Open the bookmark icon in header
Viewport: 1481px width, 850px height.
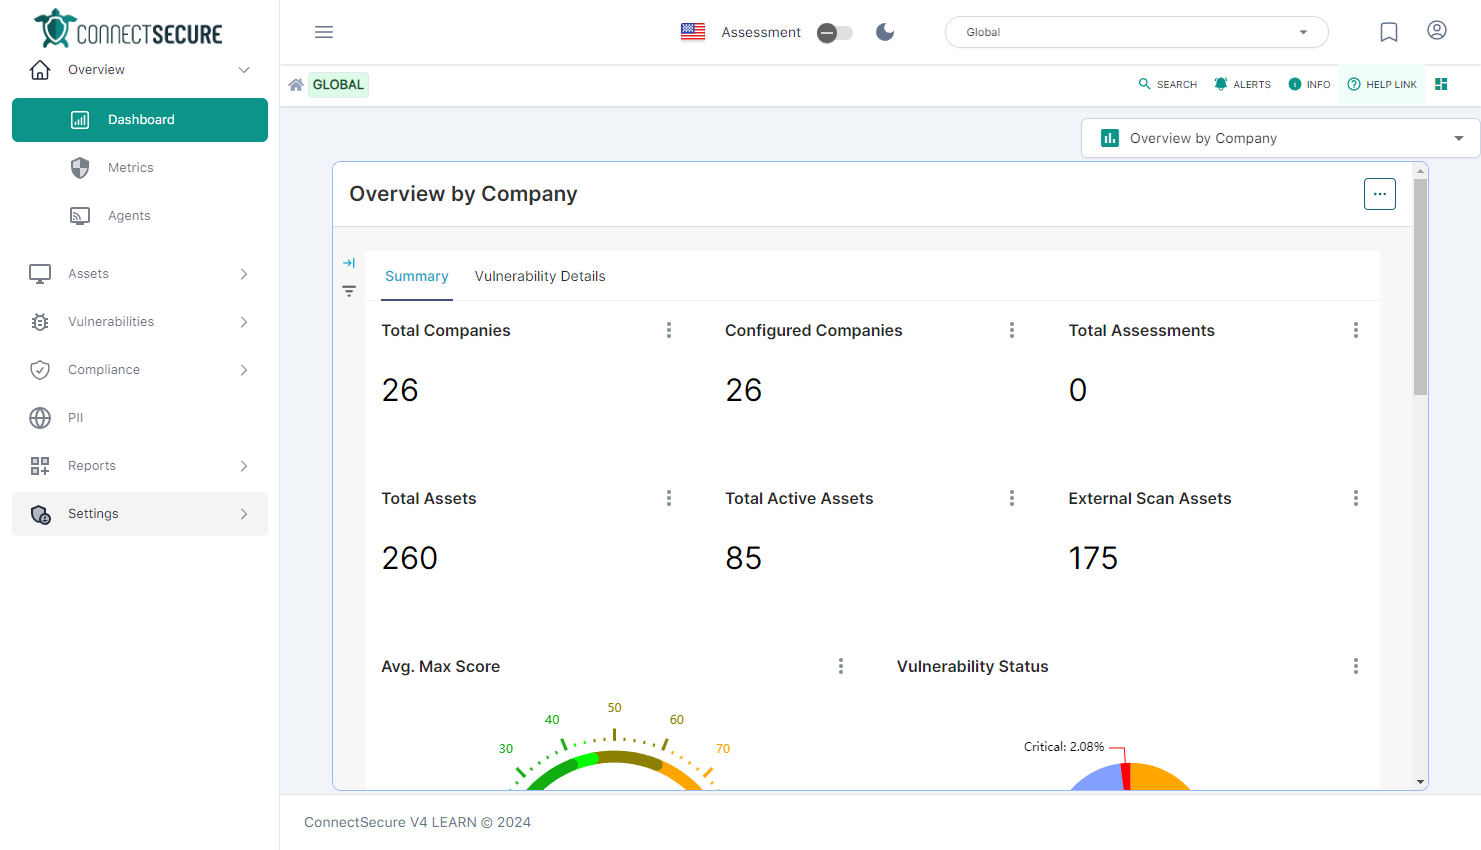[1389, 32]
